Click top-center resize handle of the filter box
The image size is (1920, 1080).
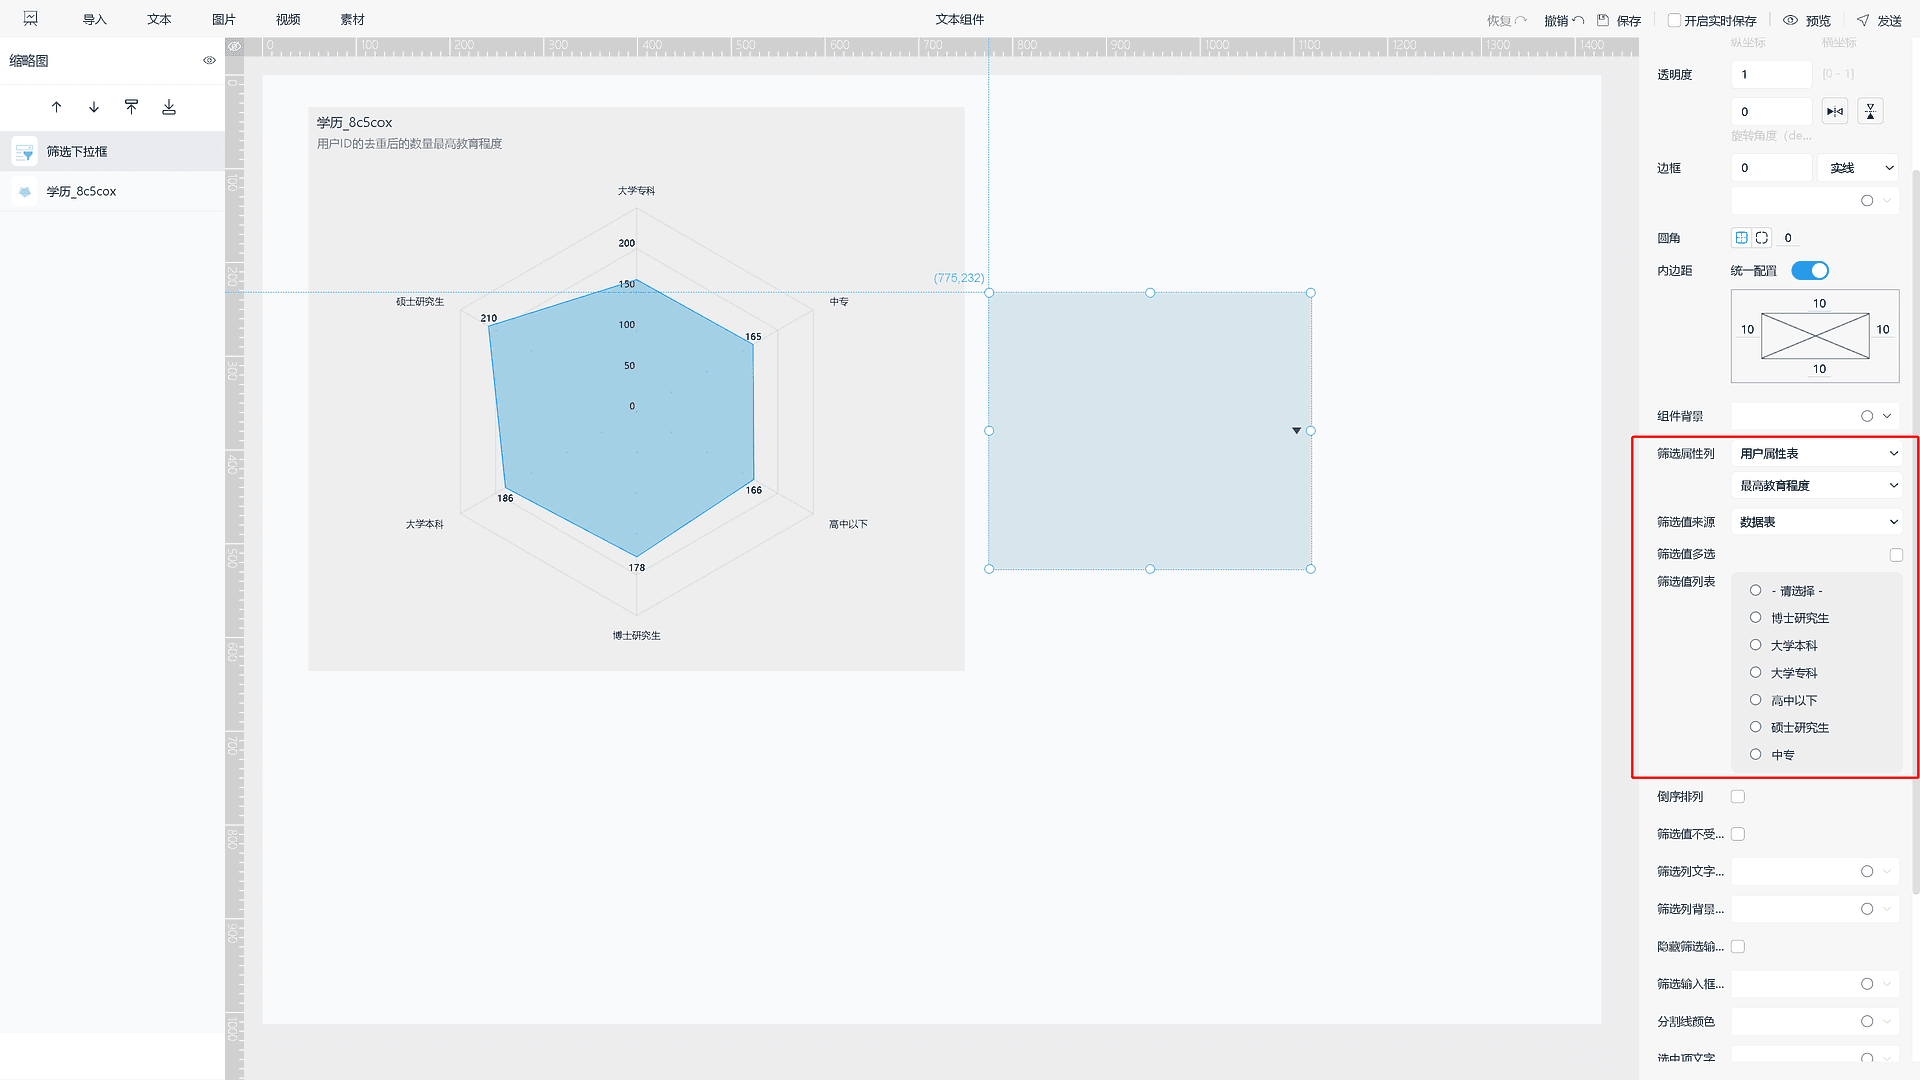tap(1150, 293)
